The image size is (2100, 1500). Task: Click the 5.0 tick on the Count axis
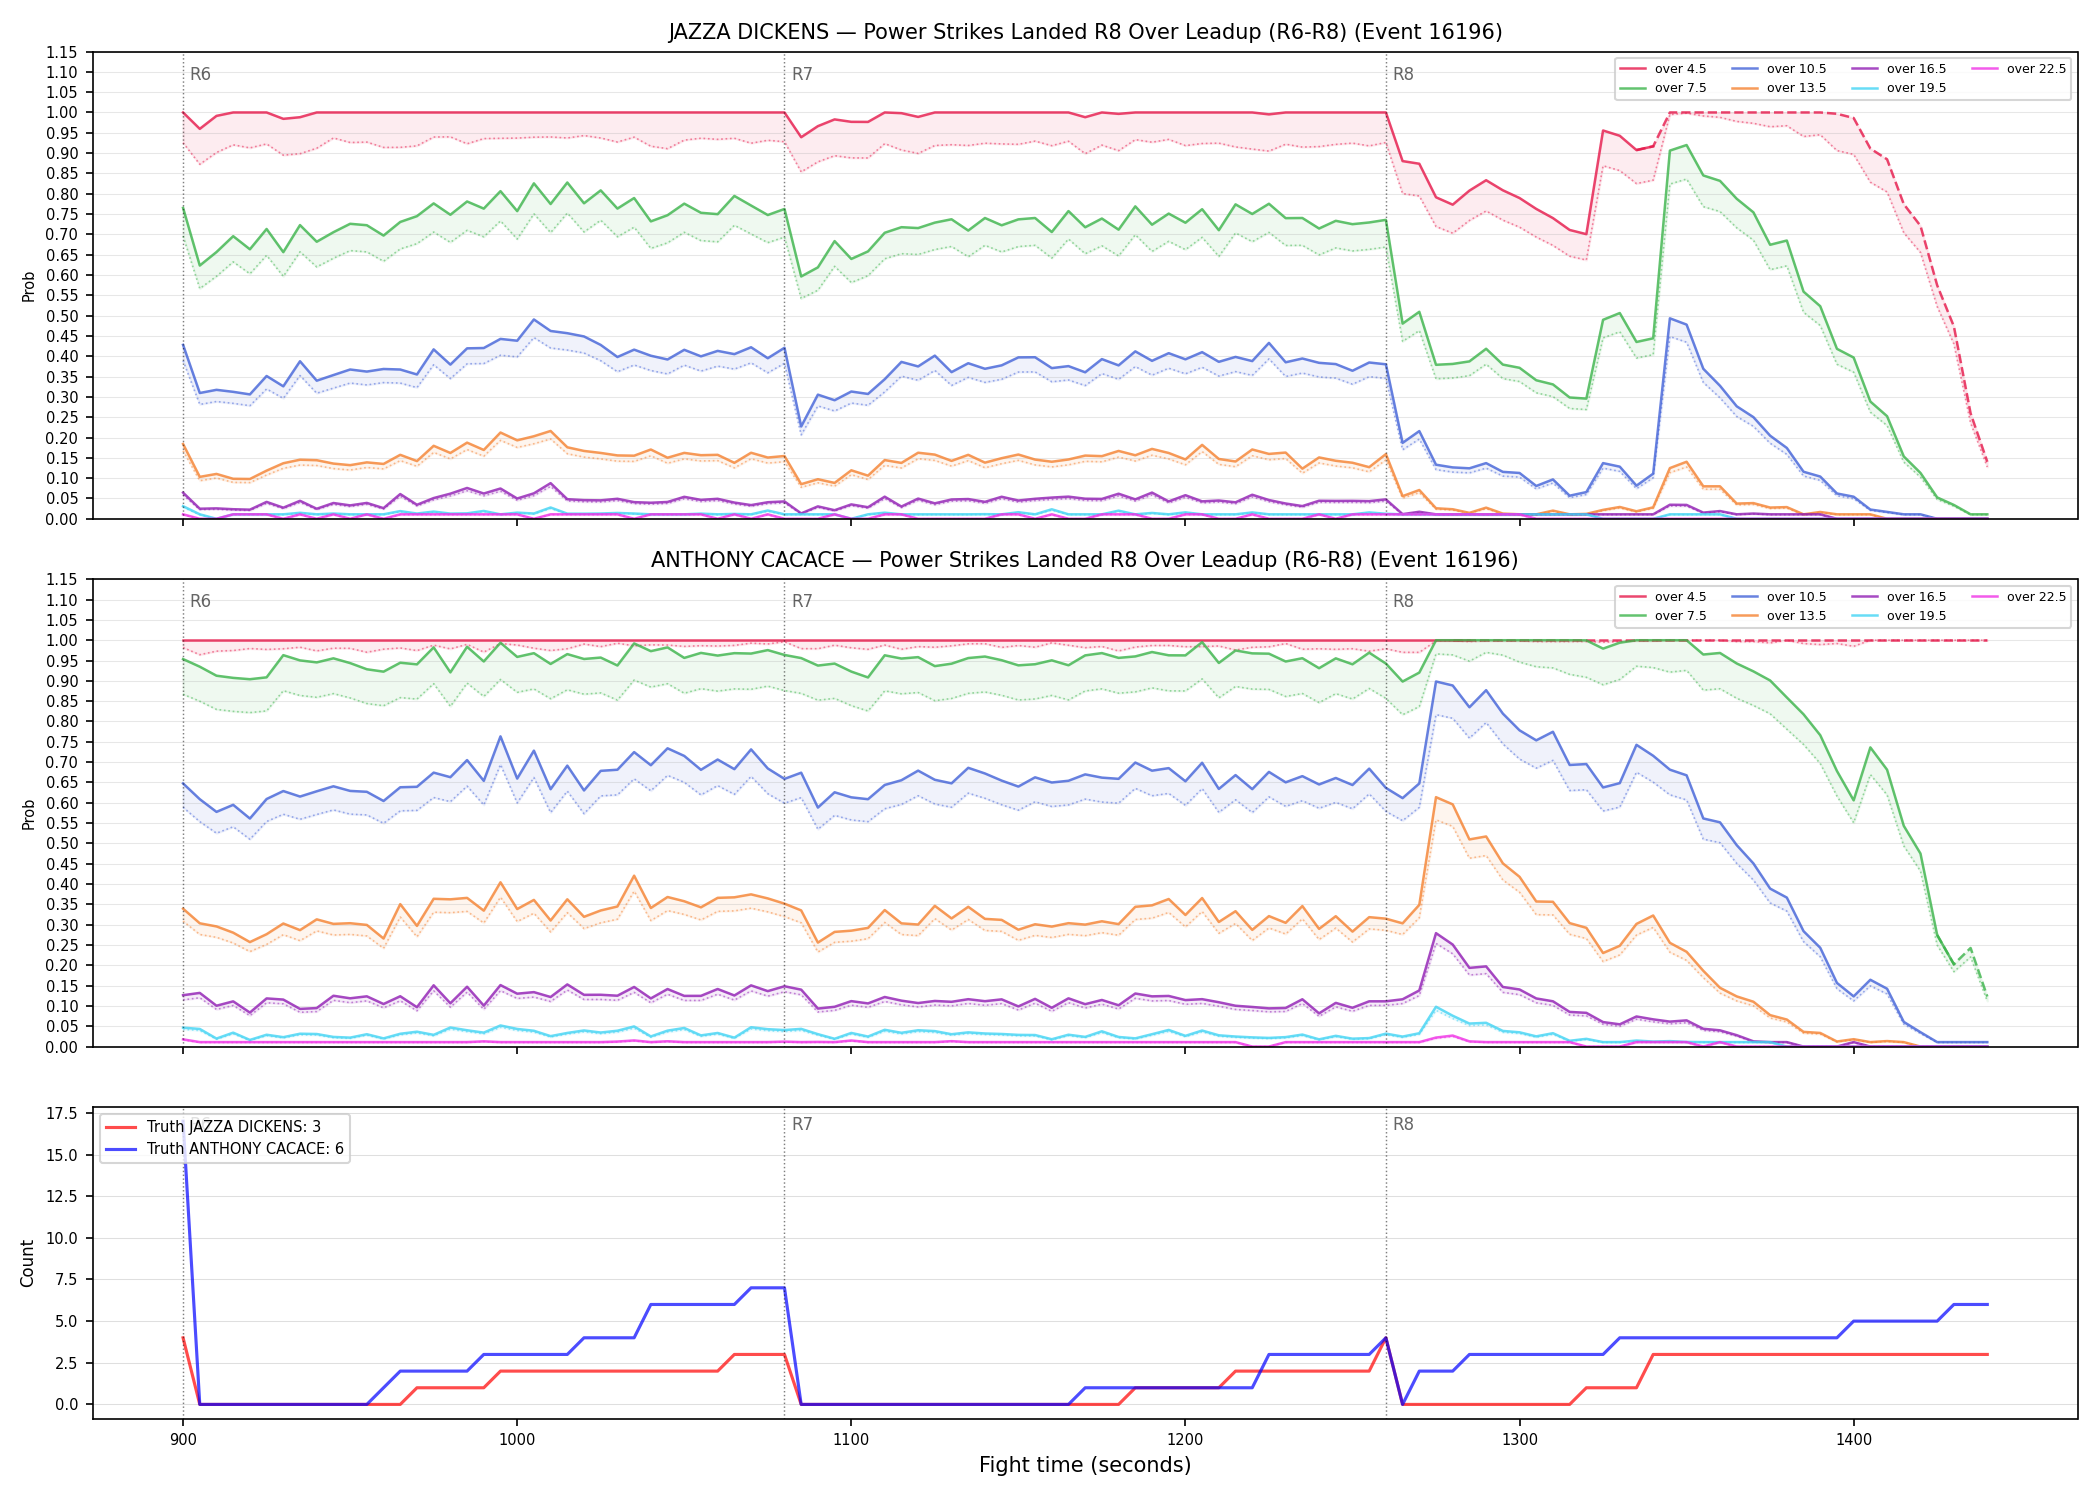(67, 1321)
